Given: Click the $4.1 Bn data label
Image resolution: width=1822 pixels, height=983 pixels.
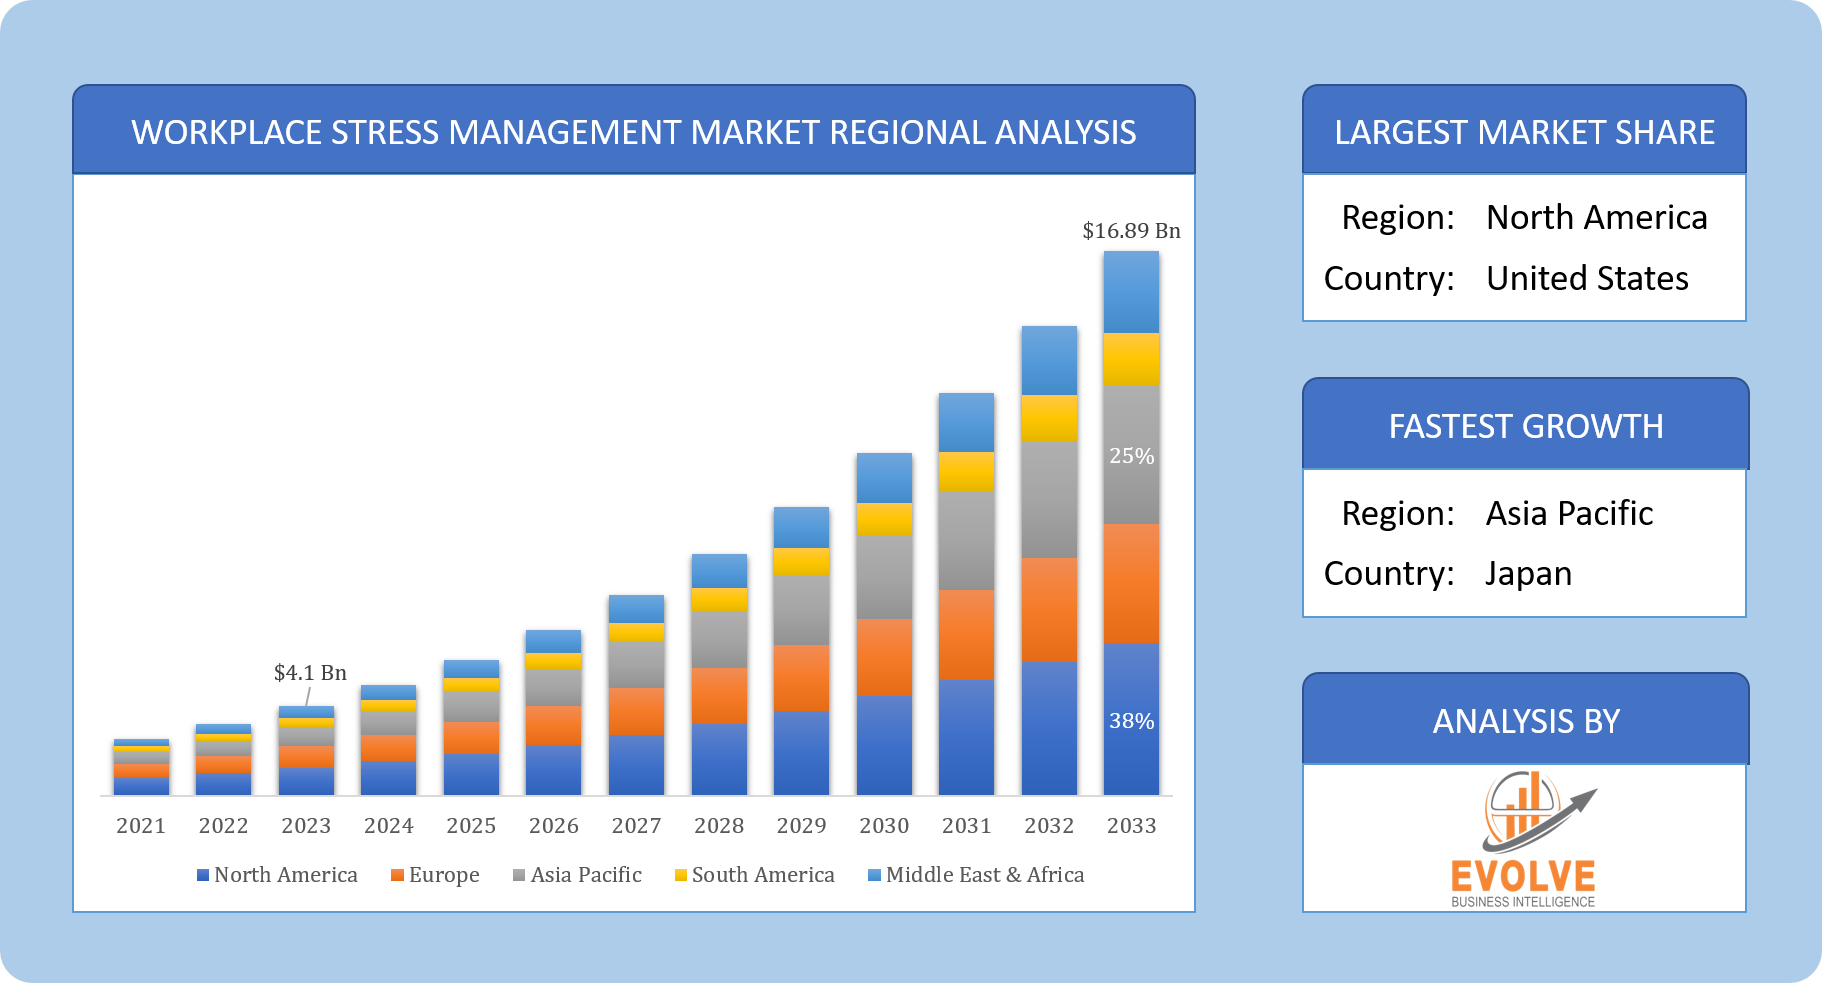Looking at the screenshot, I should click(310, 673).
